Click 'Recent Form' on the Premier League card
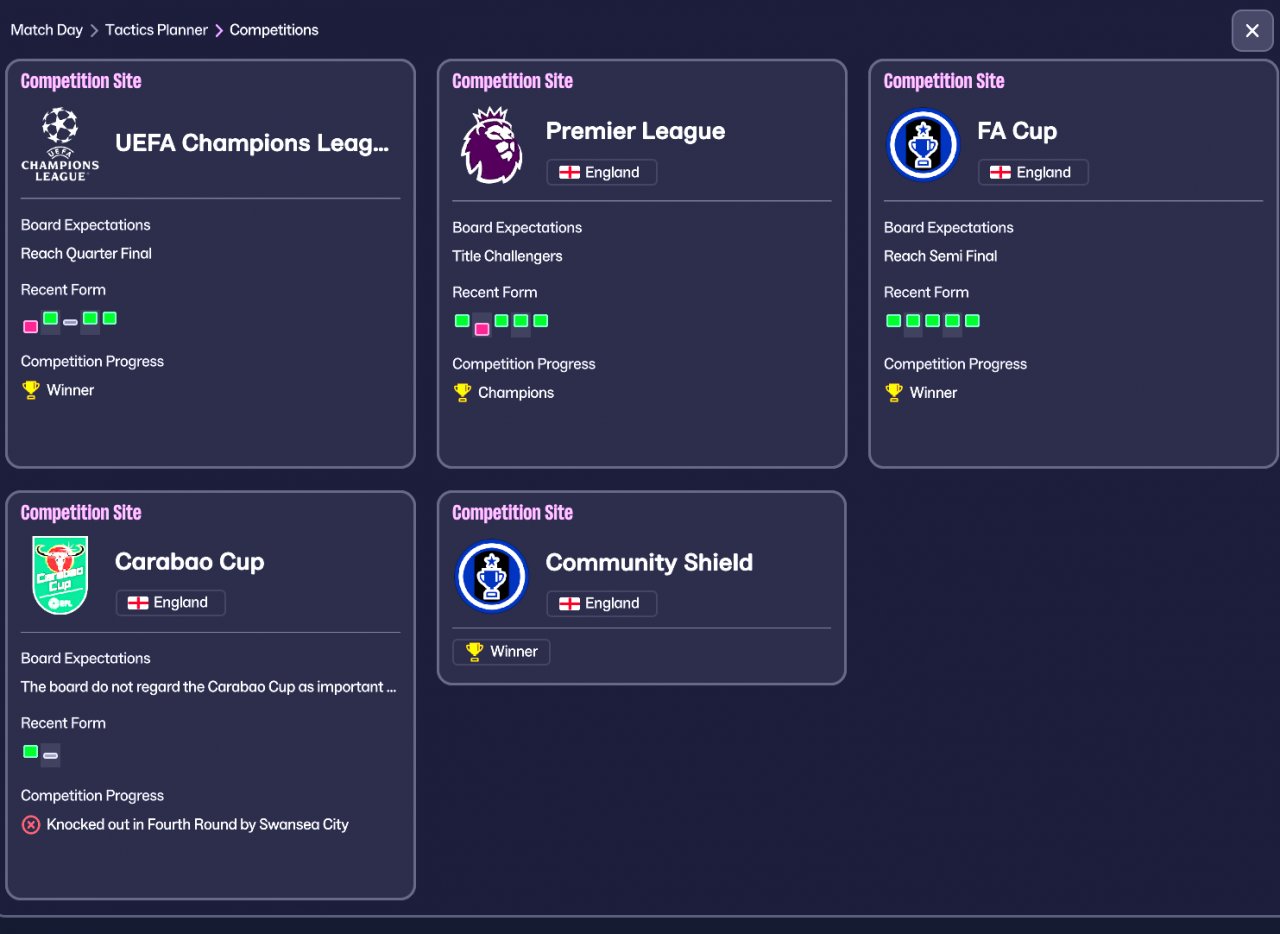The image size is (1280, 934). click(495, 293)
